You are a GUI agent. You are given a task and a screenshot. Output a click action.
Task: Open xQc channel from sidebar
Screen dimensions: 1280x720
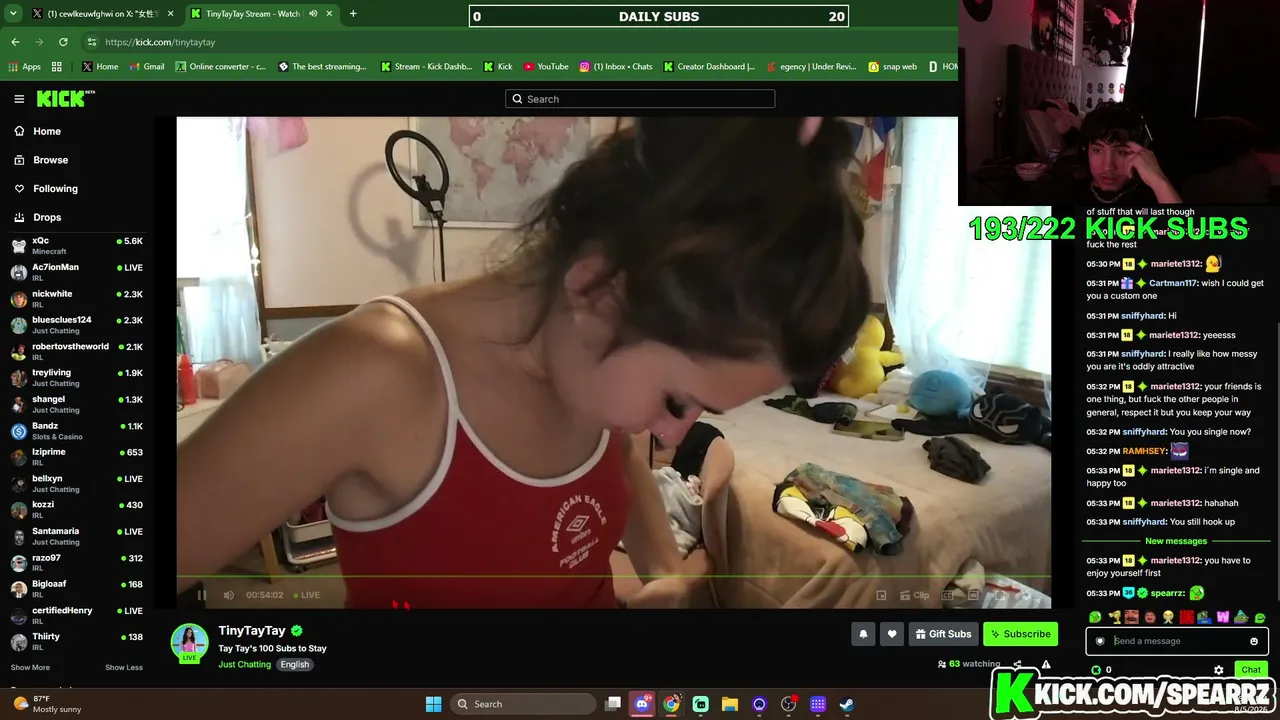tap(77, 245)
